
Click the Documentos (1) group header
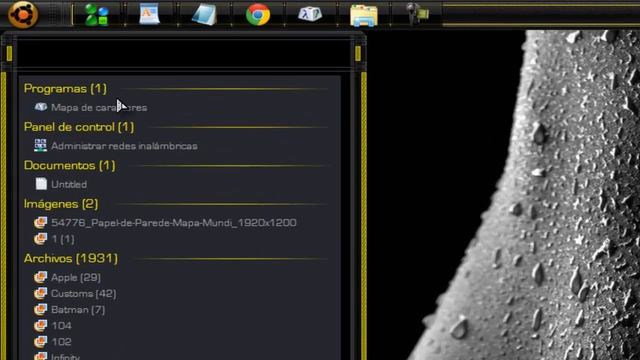click(x=70, y=165)
